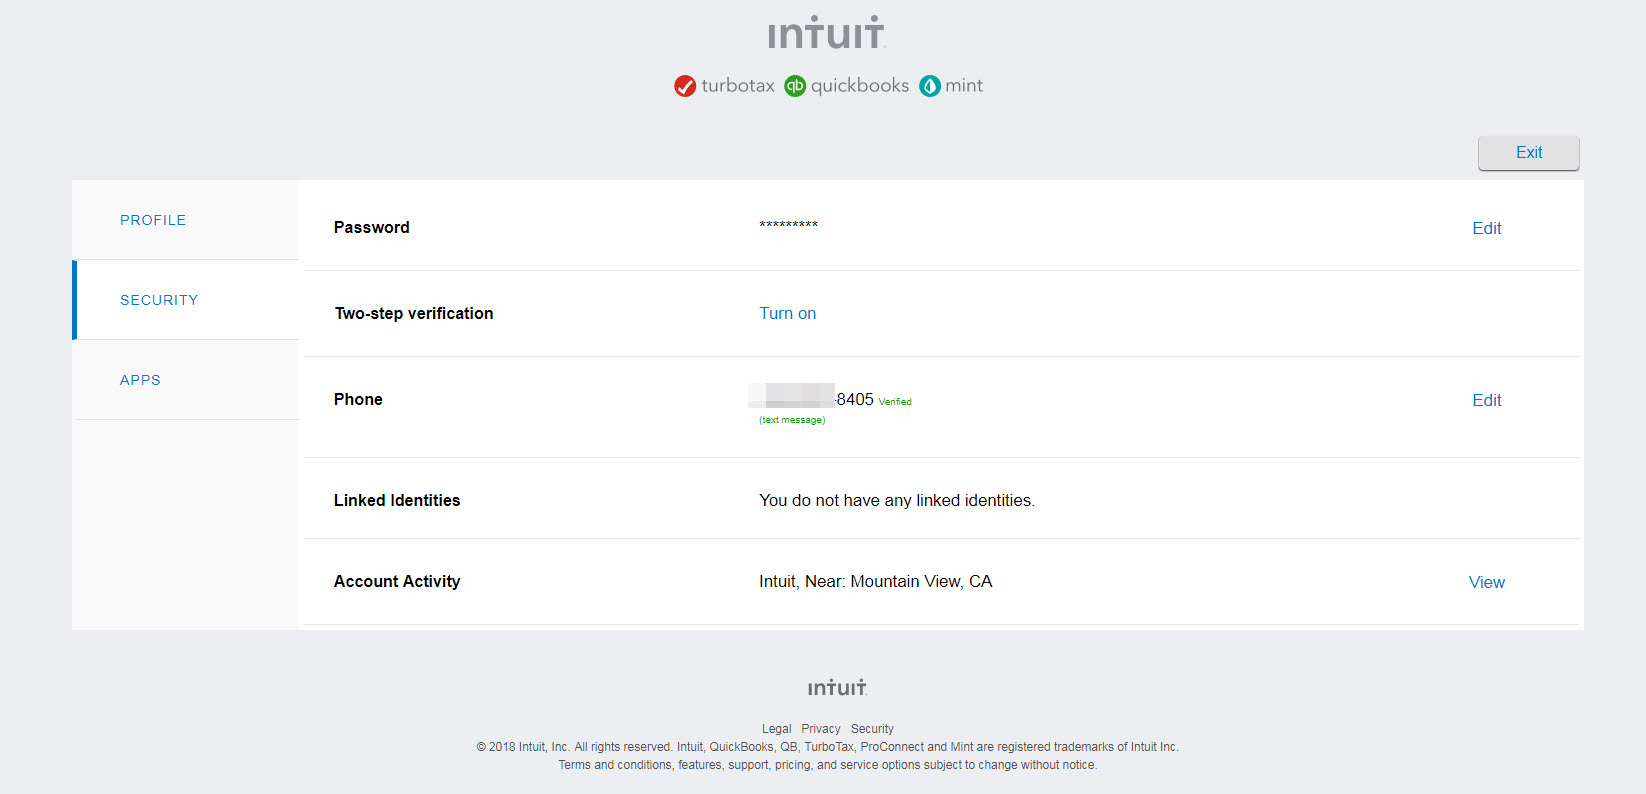Click the Account Activity label
This screenshot has height=794, width=1646.
pos(397,581)
